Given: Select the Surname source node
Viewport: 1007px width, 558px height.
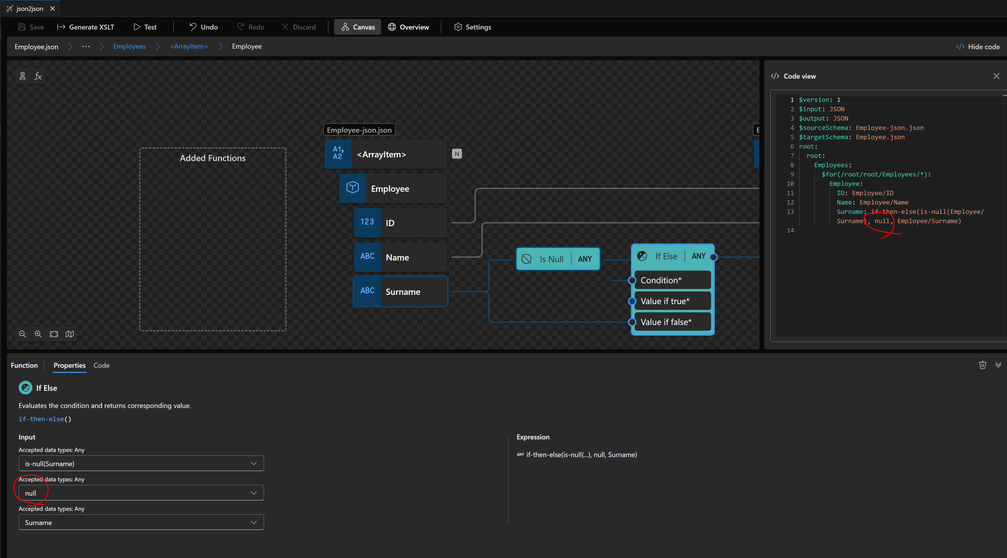Looking at the screenshot, I should pos(400,292).
